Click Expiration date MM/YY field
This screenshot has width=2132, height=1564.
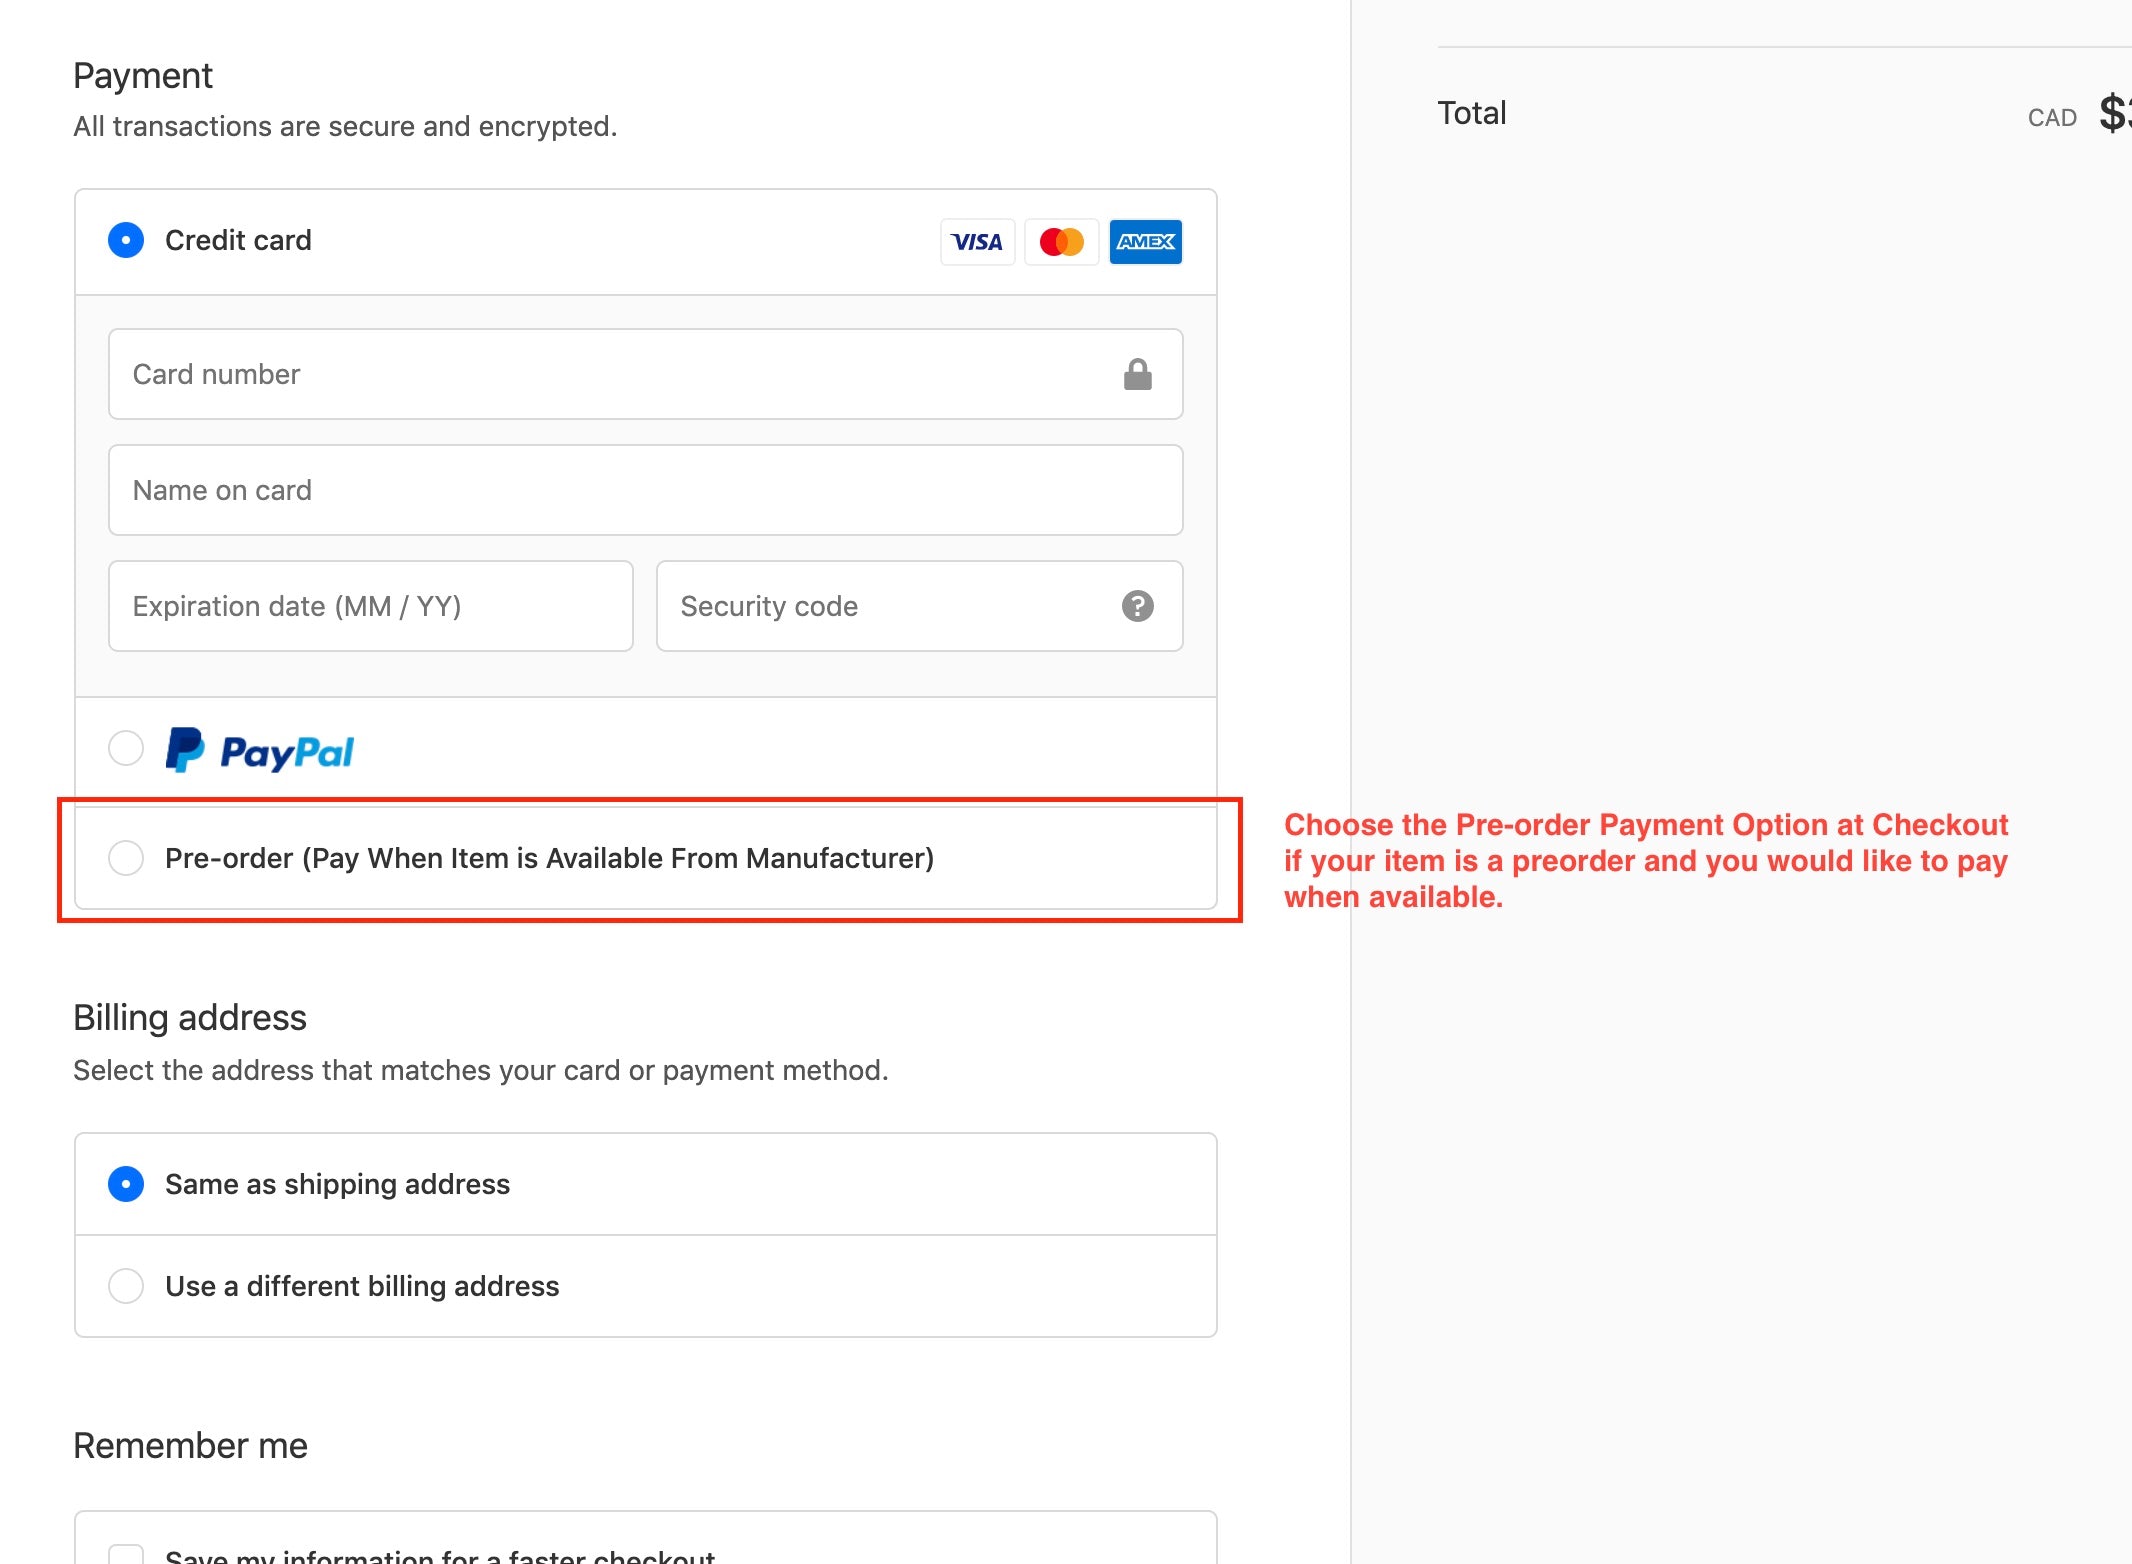point(372,606)
